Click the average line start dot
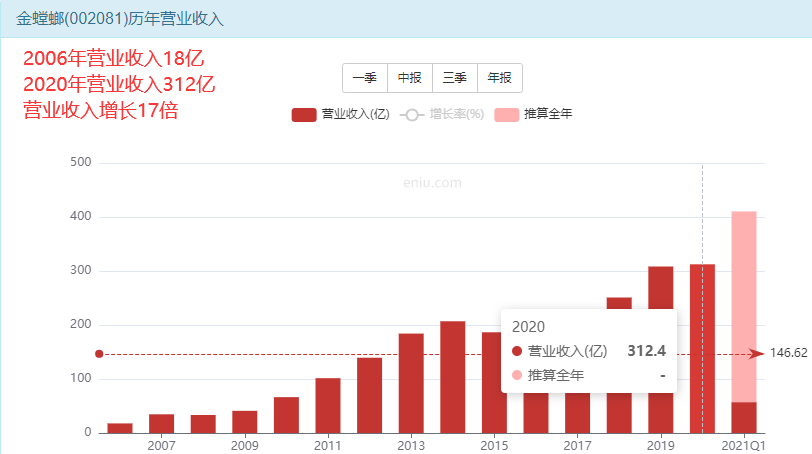Screen dimensions: 812x454 click(x=99, y=354)
